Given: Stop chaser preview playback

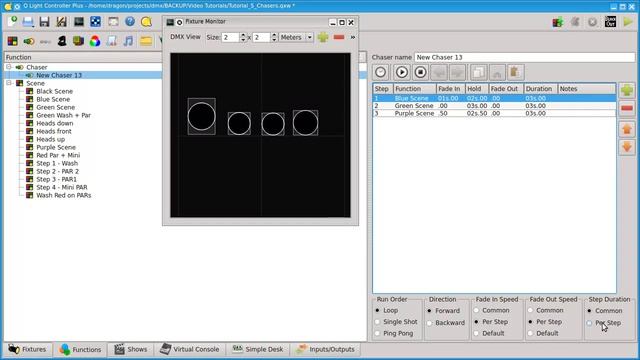Looking at the screenshot, I should coord(420,72).
